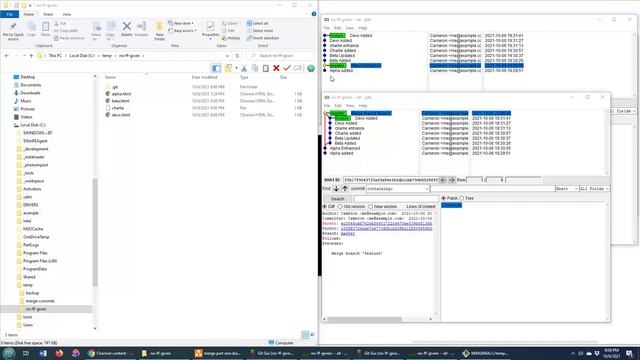Open the Windows Start button
Screen dimensions: 640x360
click(9, 353)
